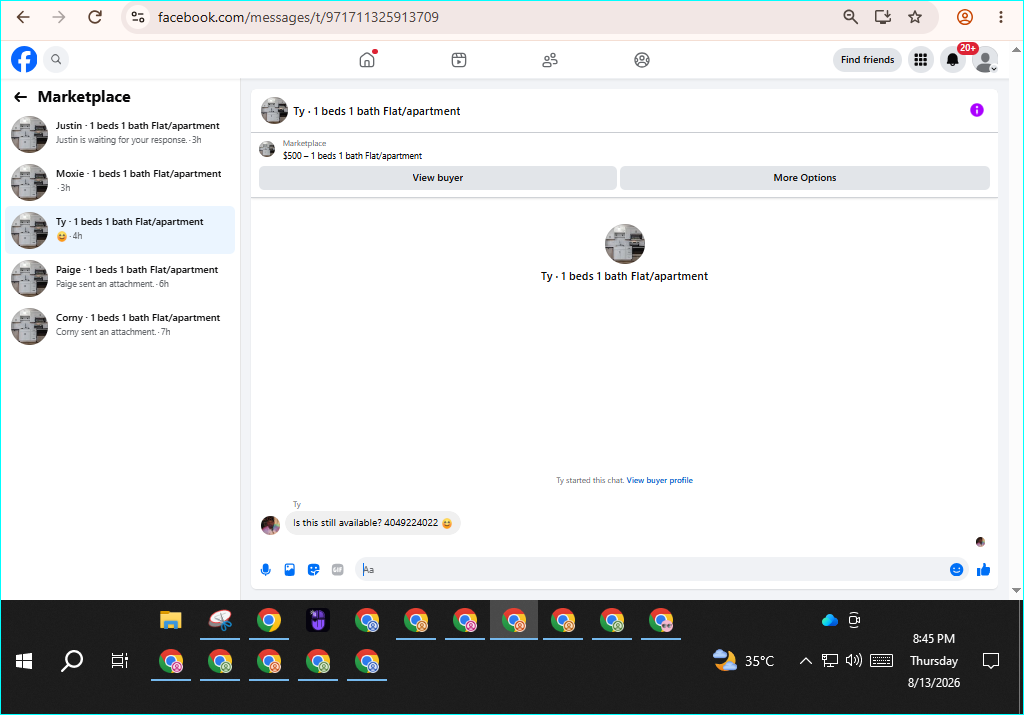
Task: Open the volume control in tray
Action: point(854,661)
